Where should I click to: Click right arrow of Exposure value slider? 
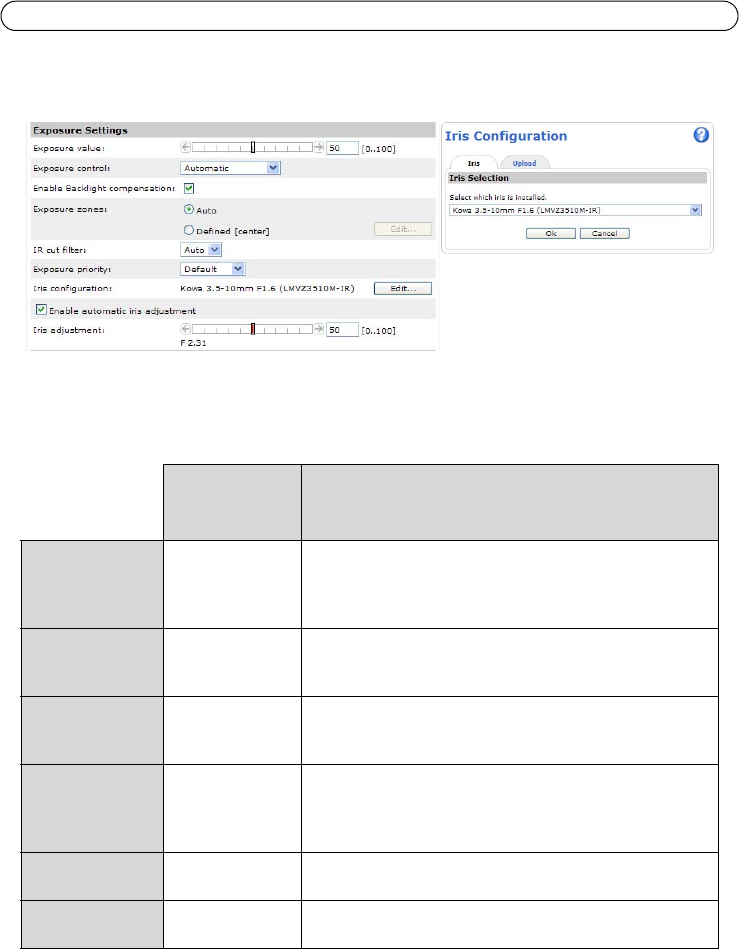pos(319,147)
